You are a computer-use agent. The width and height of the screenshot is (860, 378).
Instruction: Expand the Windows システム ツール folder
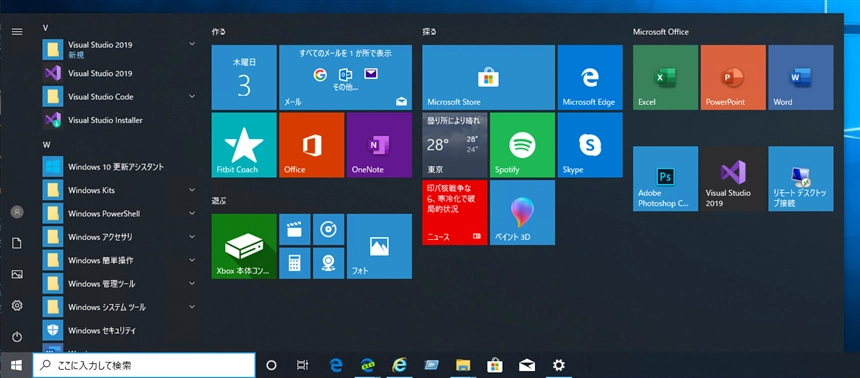(x=121, y=307)
